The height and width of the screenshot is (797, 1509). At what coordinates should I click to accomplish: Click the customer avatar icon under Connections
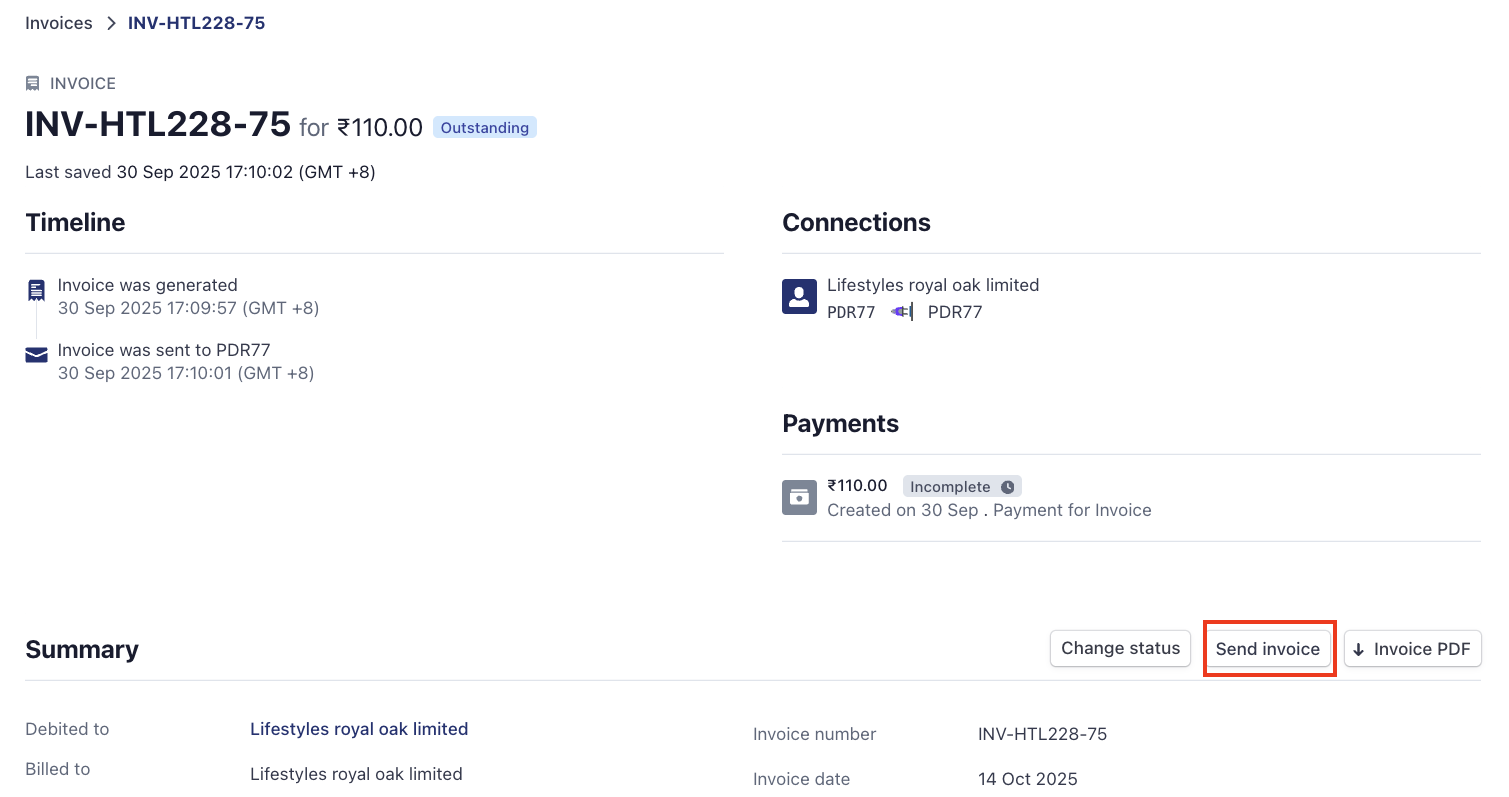click(x=799, y=297)
